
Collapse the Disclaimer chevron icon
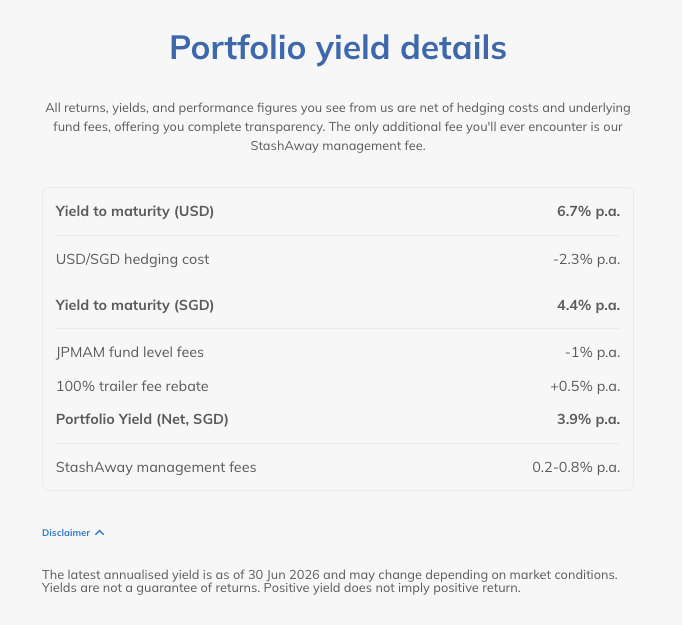click(x=100, y=533)
